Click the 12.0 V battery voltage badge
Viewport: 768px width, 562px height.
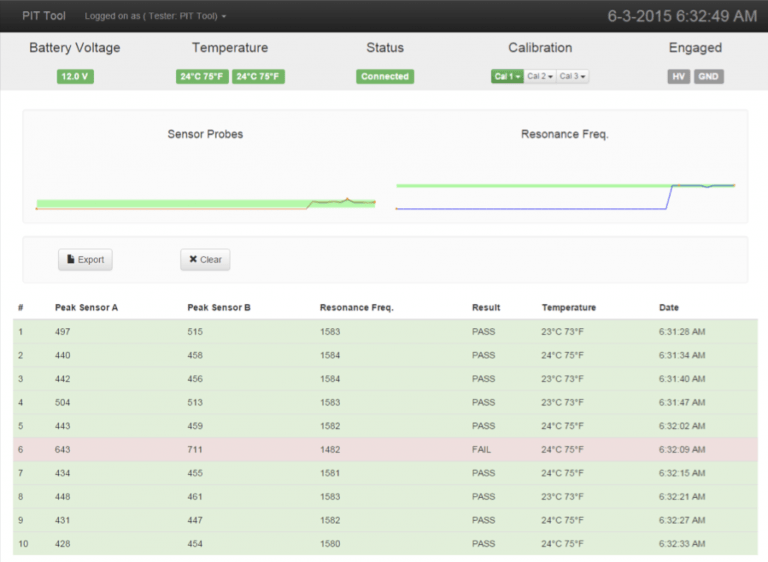pyautogui.click(x=75, y=77)
